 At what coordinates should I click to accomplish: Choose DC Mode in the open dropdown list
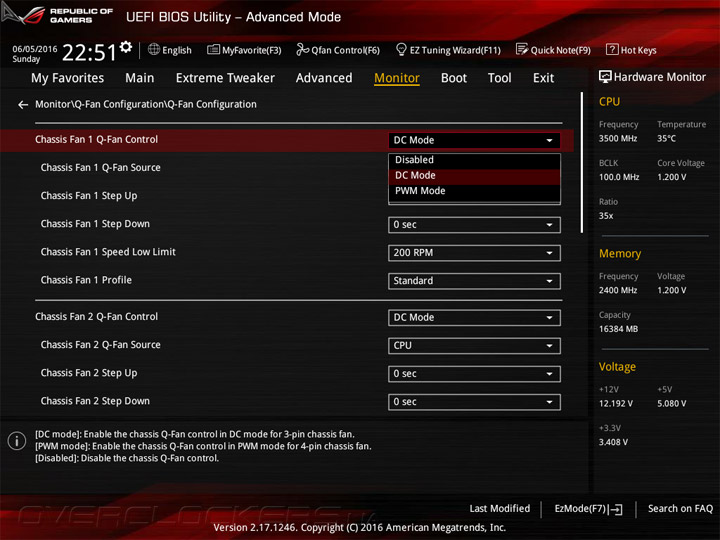click(474, 175)
